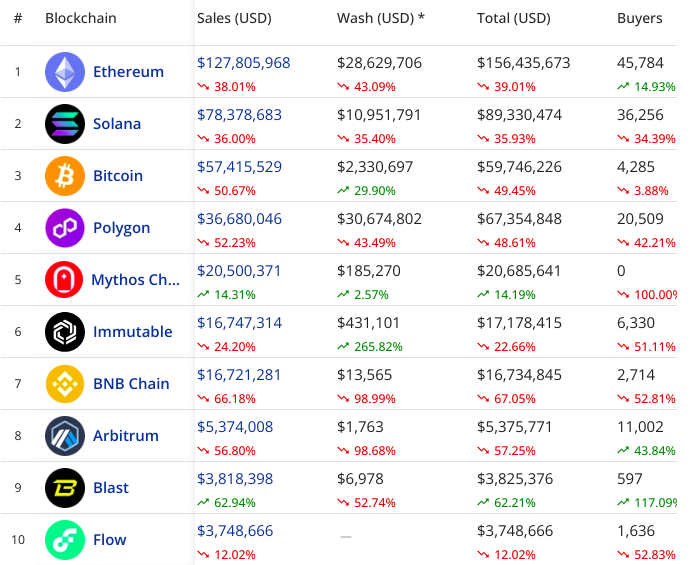Open the Mythos Ch... blockchain link
This screenshot has height=565, width=692.
point(135,280)
